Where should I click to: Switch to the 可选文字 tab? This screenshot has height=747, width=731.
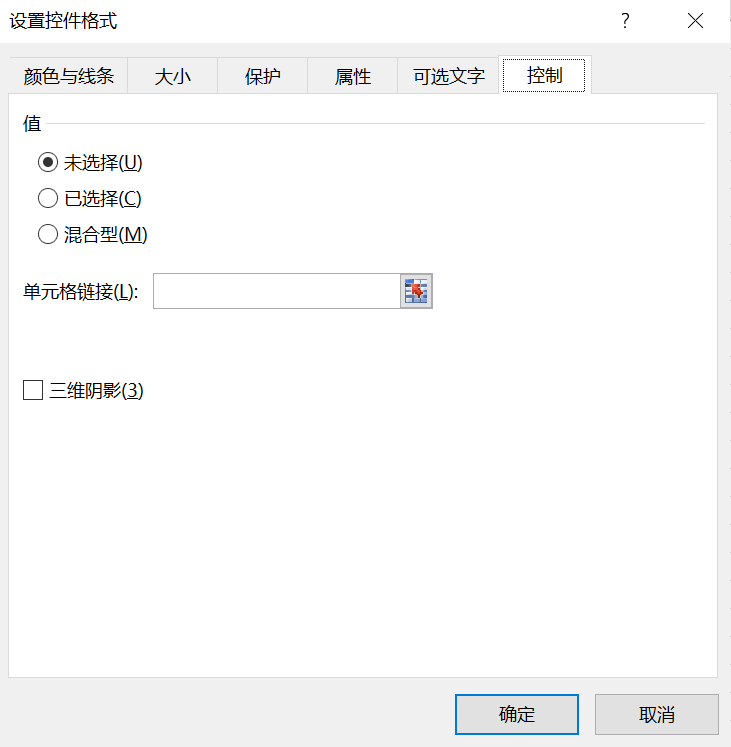448,76
